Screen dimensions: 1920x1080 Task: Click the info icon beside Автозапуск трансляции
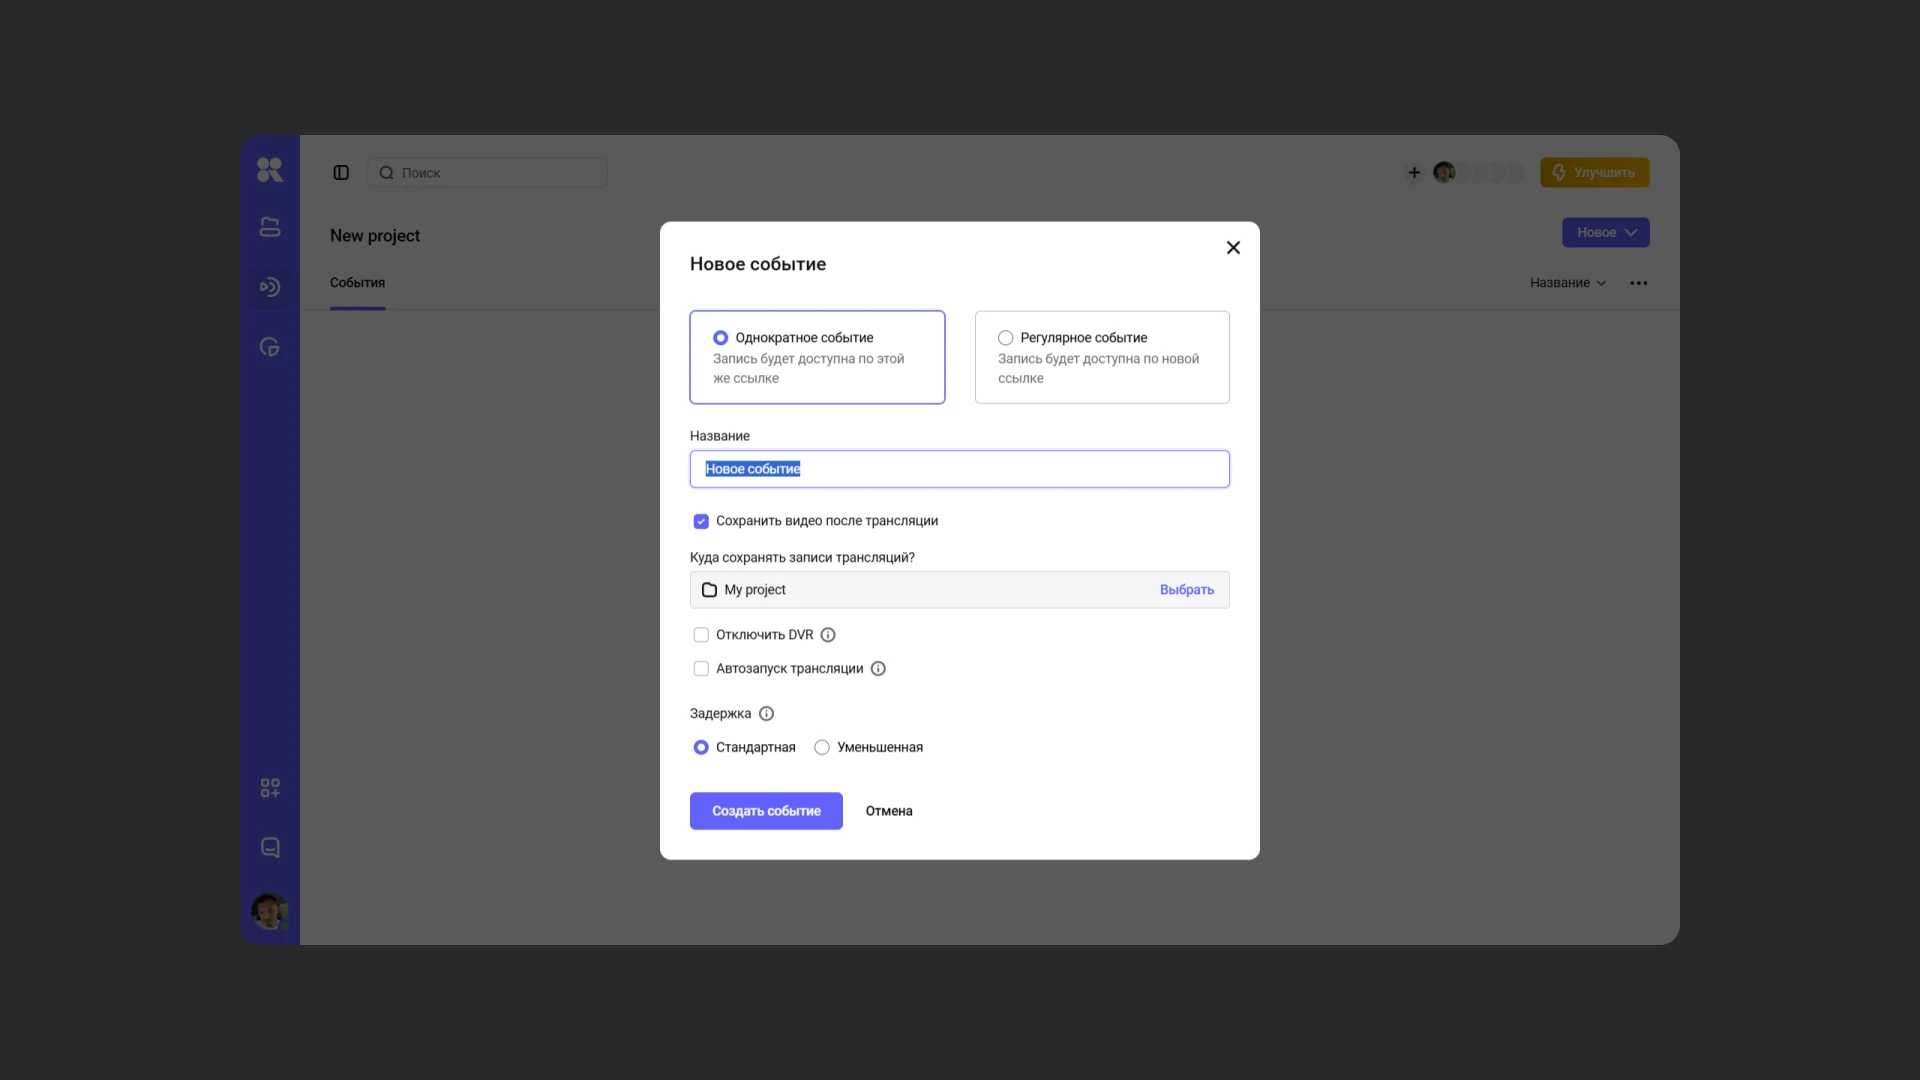click(x=878, y=669)
